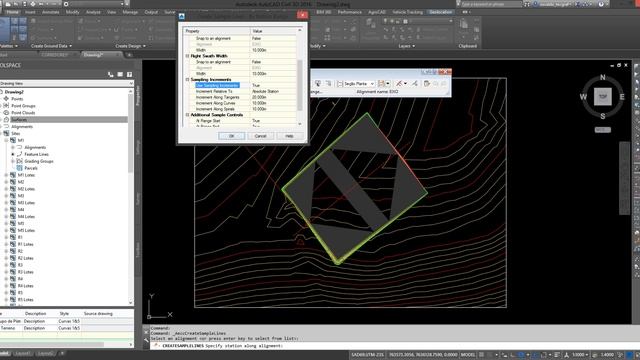640x360 pixels.
Task: Open the Vehicle Tracking ribbon tab
Action: (x=407, y=12)
